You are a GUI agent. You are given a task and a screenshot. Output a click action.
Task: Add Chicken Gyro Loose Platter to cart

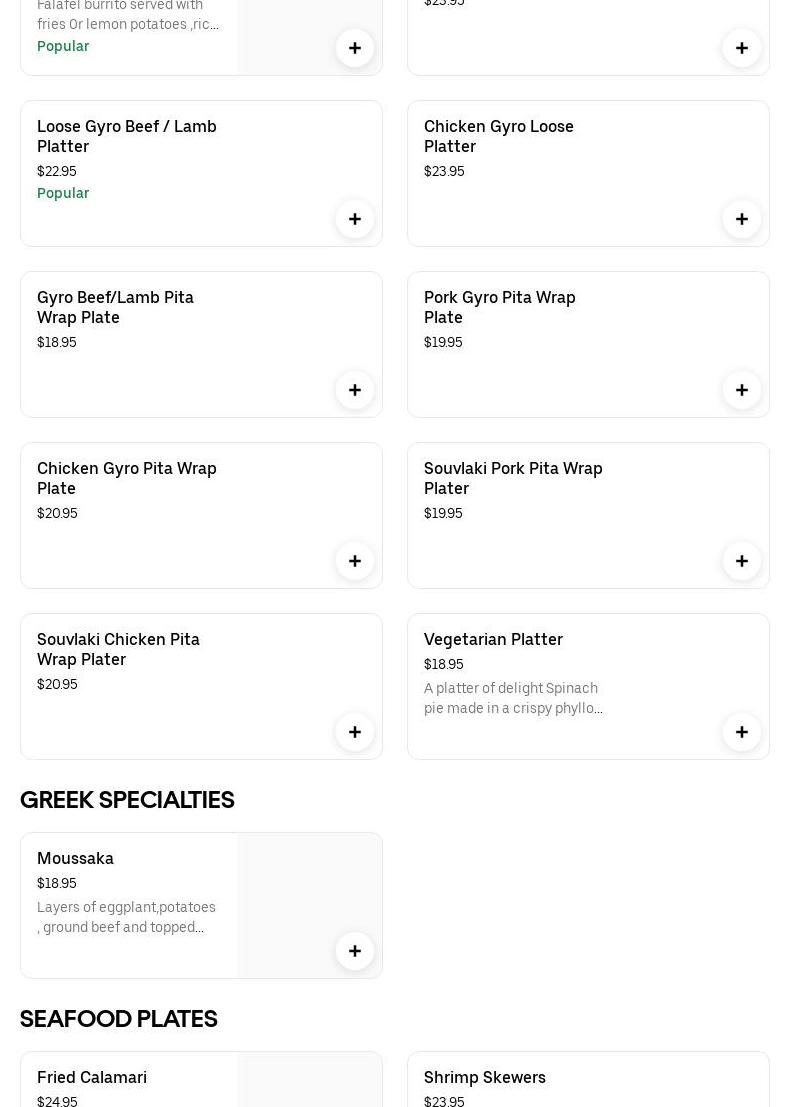pos(742,219)
